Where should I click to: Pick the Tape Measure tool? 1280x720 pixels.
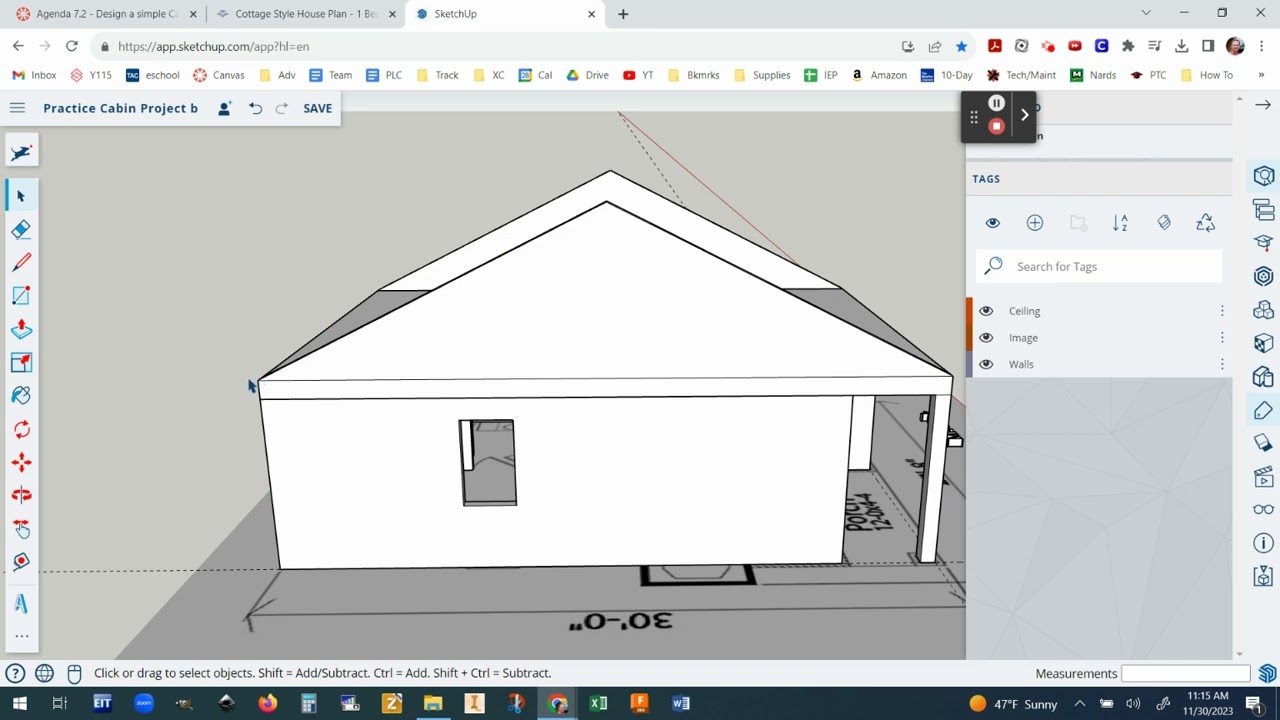(x=21, y=561)
